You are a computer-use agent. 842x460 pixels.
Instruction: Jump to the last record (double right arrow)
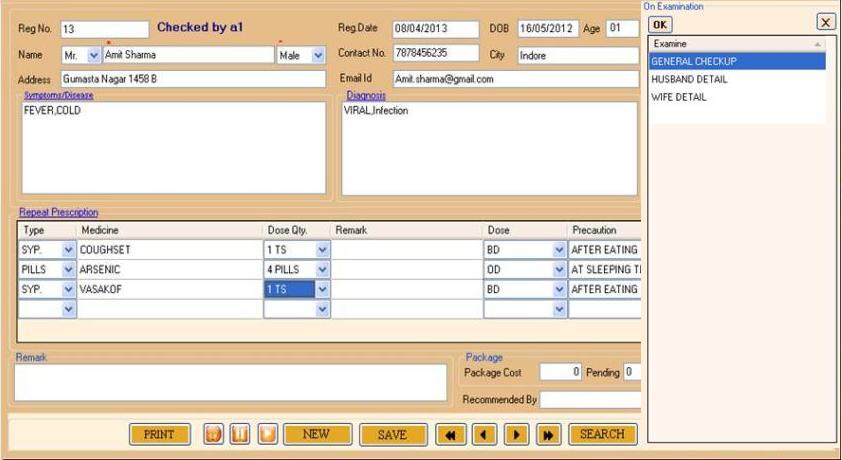(548, 434)
